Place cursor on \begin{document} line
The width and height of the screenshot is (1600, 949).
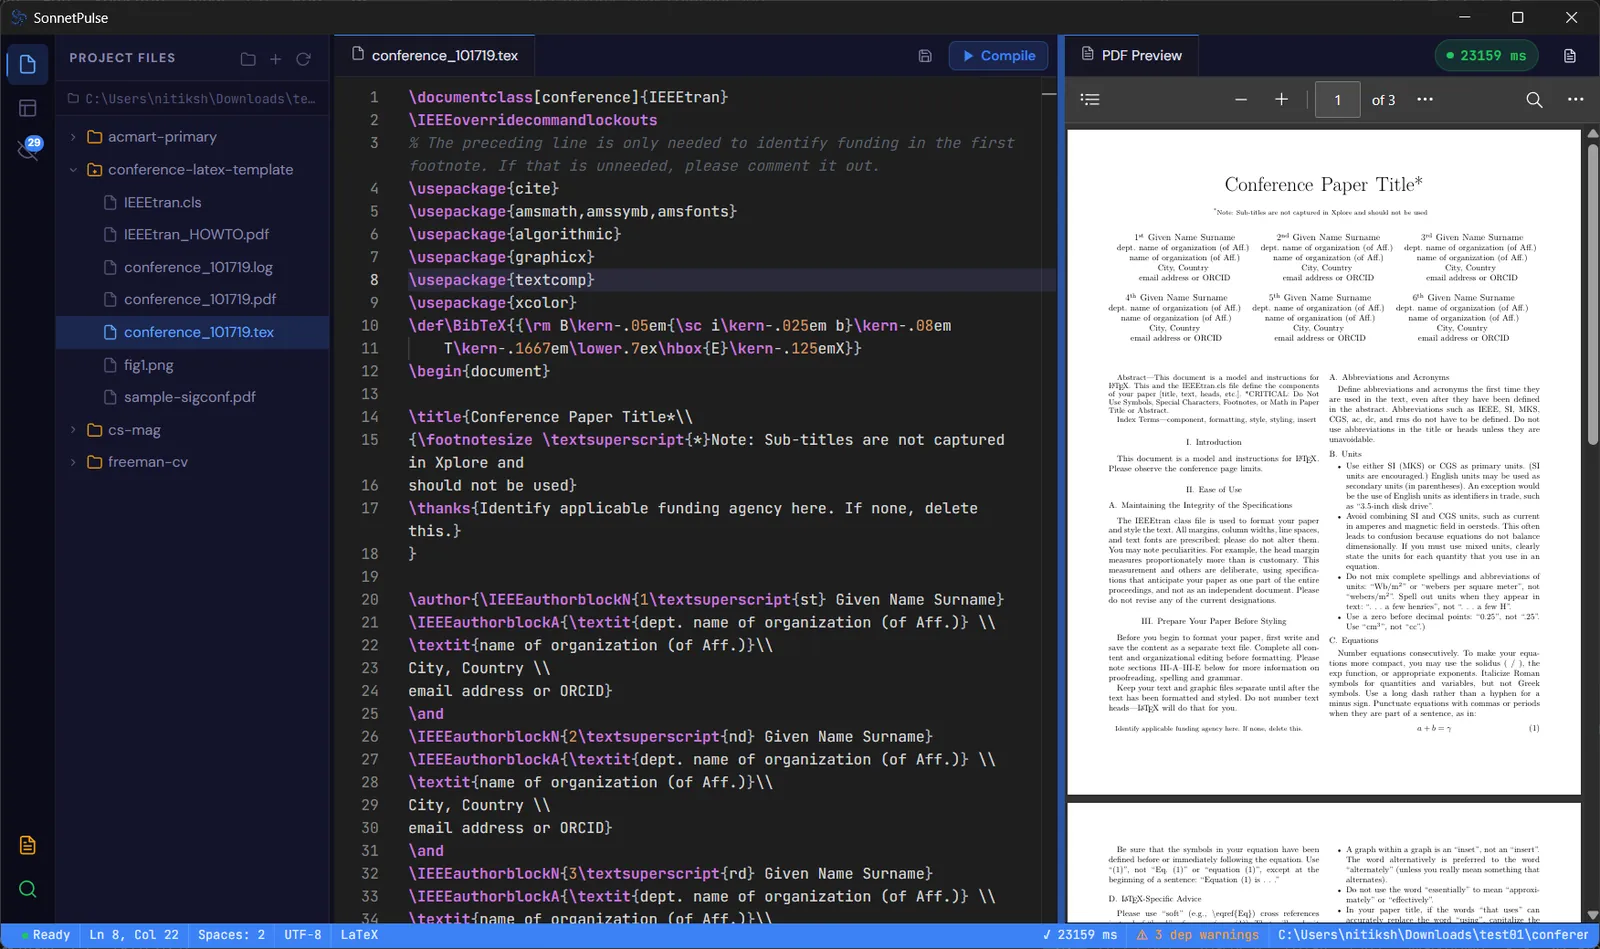click(479, 371)
